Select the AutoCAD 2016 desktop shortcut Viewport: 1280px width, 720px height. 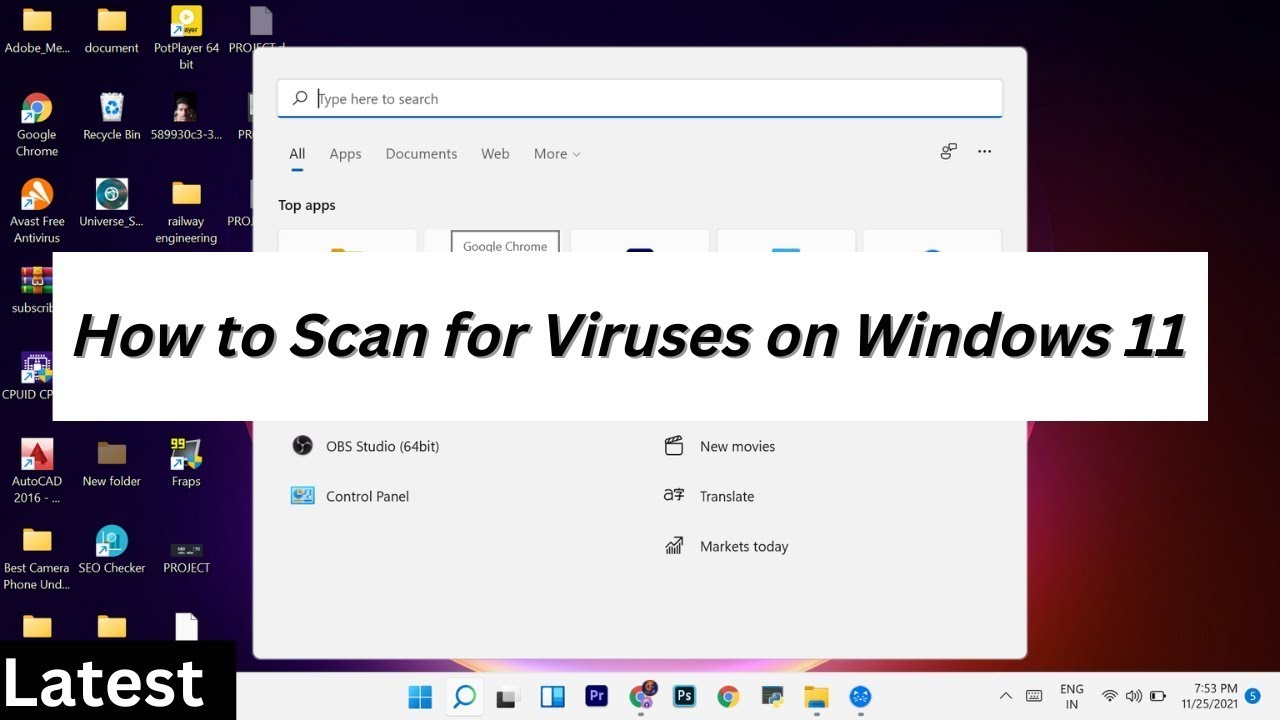tap(37, 471)
